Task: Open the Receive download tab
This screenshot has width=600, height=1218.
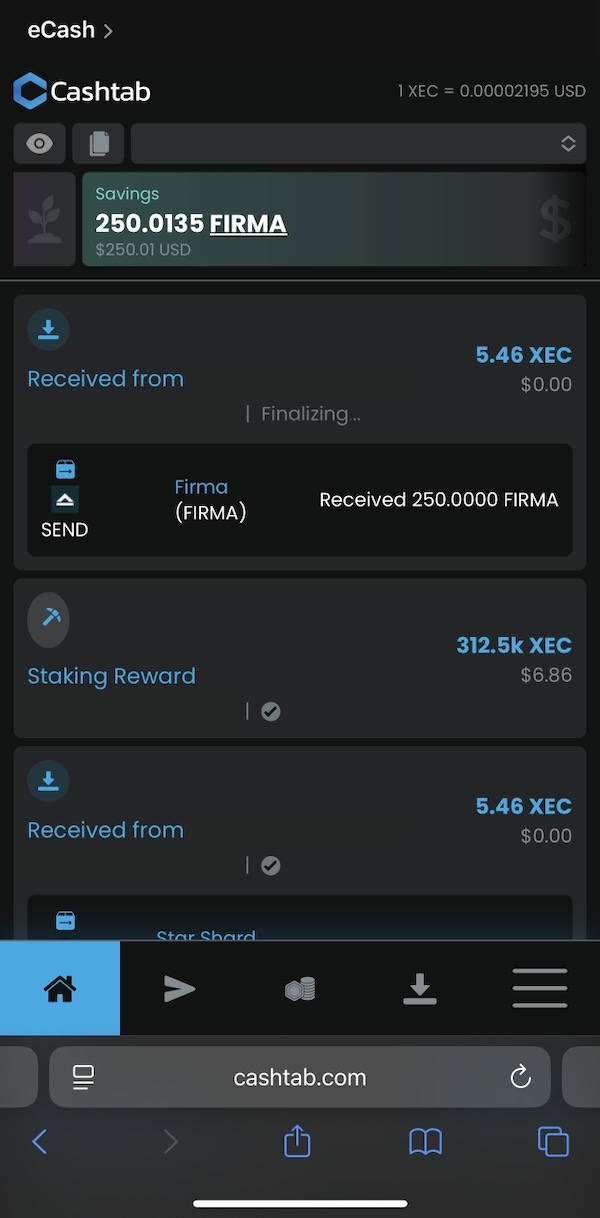Action: coord(420,989)
